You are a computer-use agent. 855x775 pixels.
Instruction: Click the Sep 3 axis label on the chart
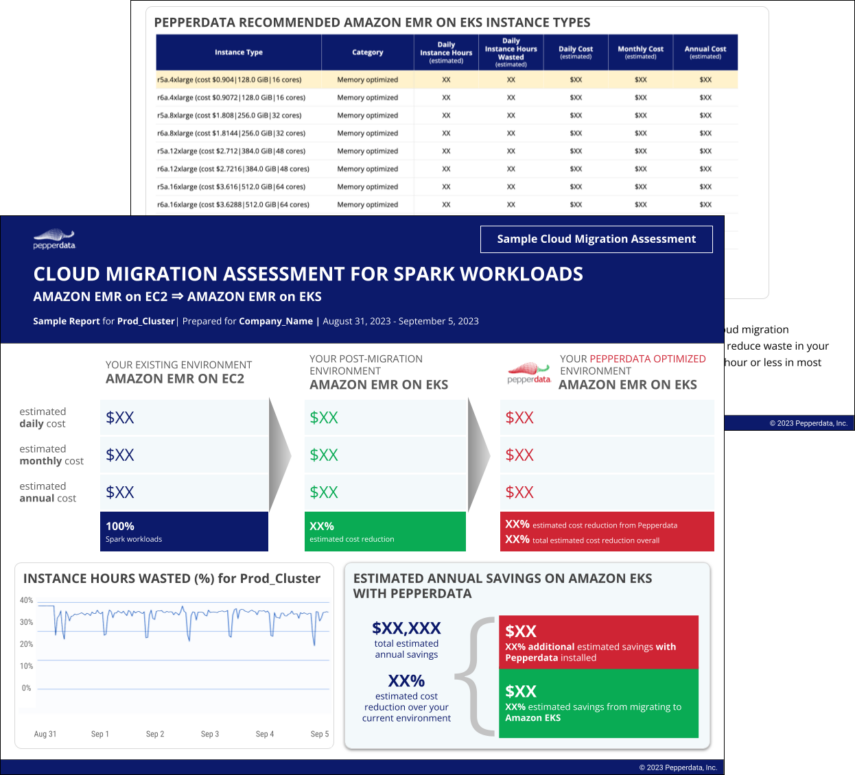pos(209,733)
